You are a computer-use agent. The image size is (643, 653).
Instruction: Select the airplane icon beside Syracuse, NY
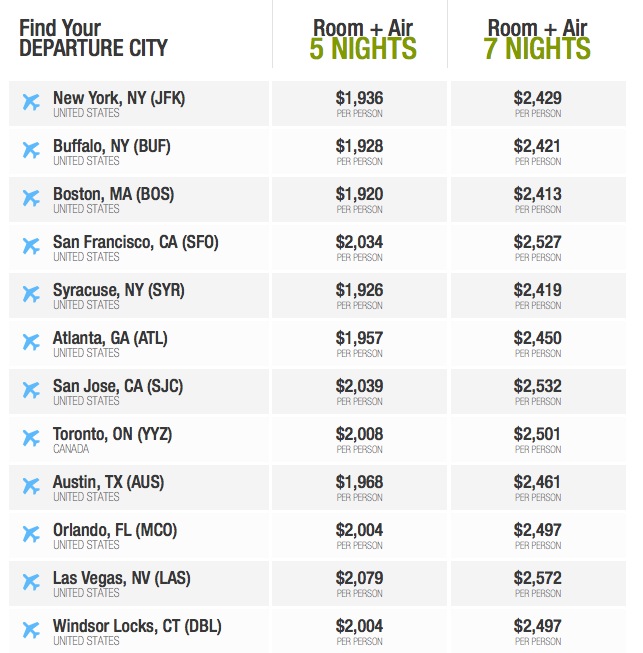coord(31,294)
